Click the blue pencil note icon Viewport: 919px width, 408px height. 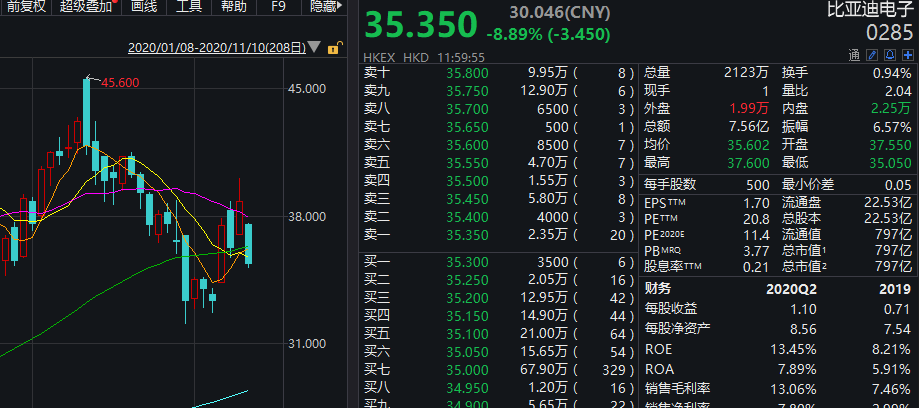(x=872, y=55)
